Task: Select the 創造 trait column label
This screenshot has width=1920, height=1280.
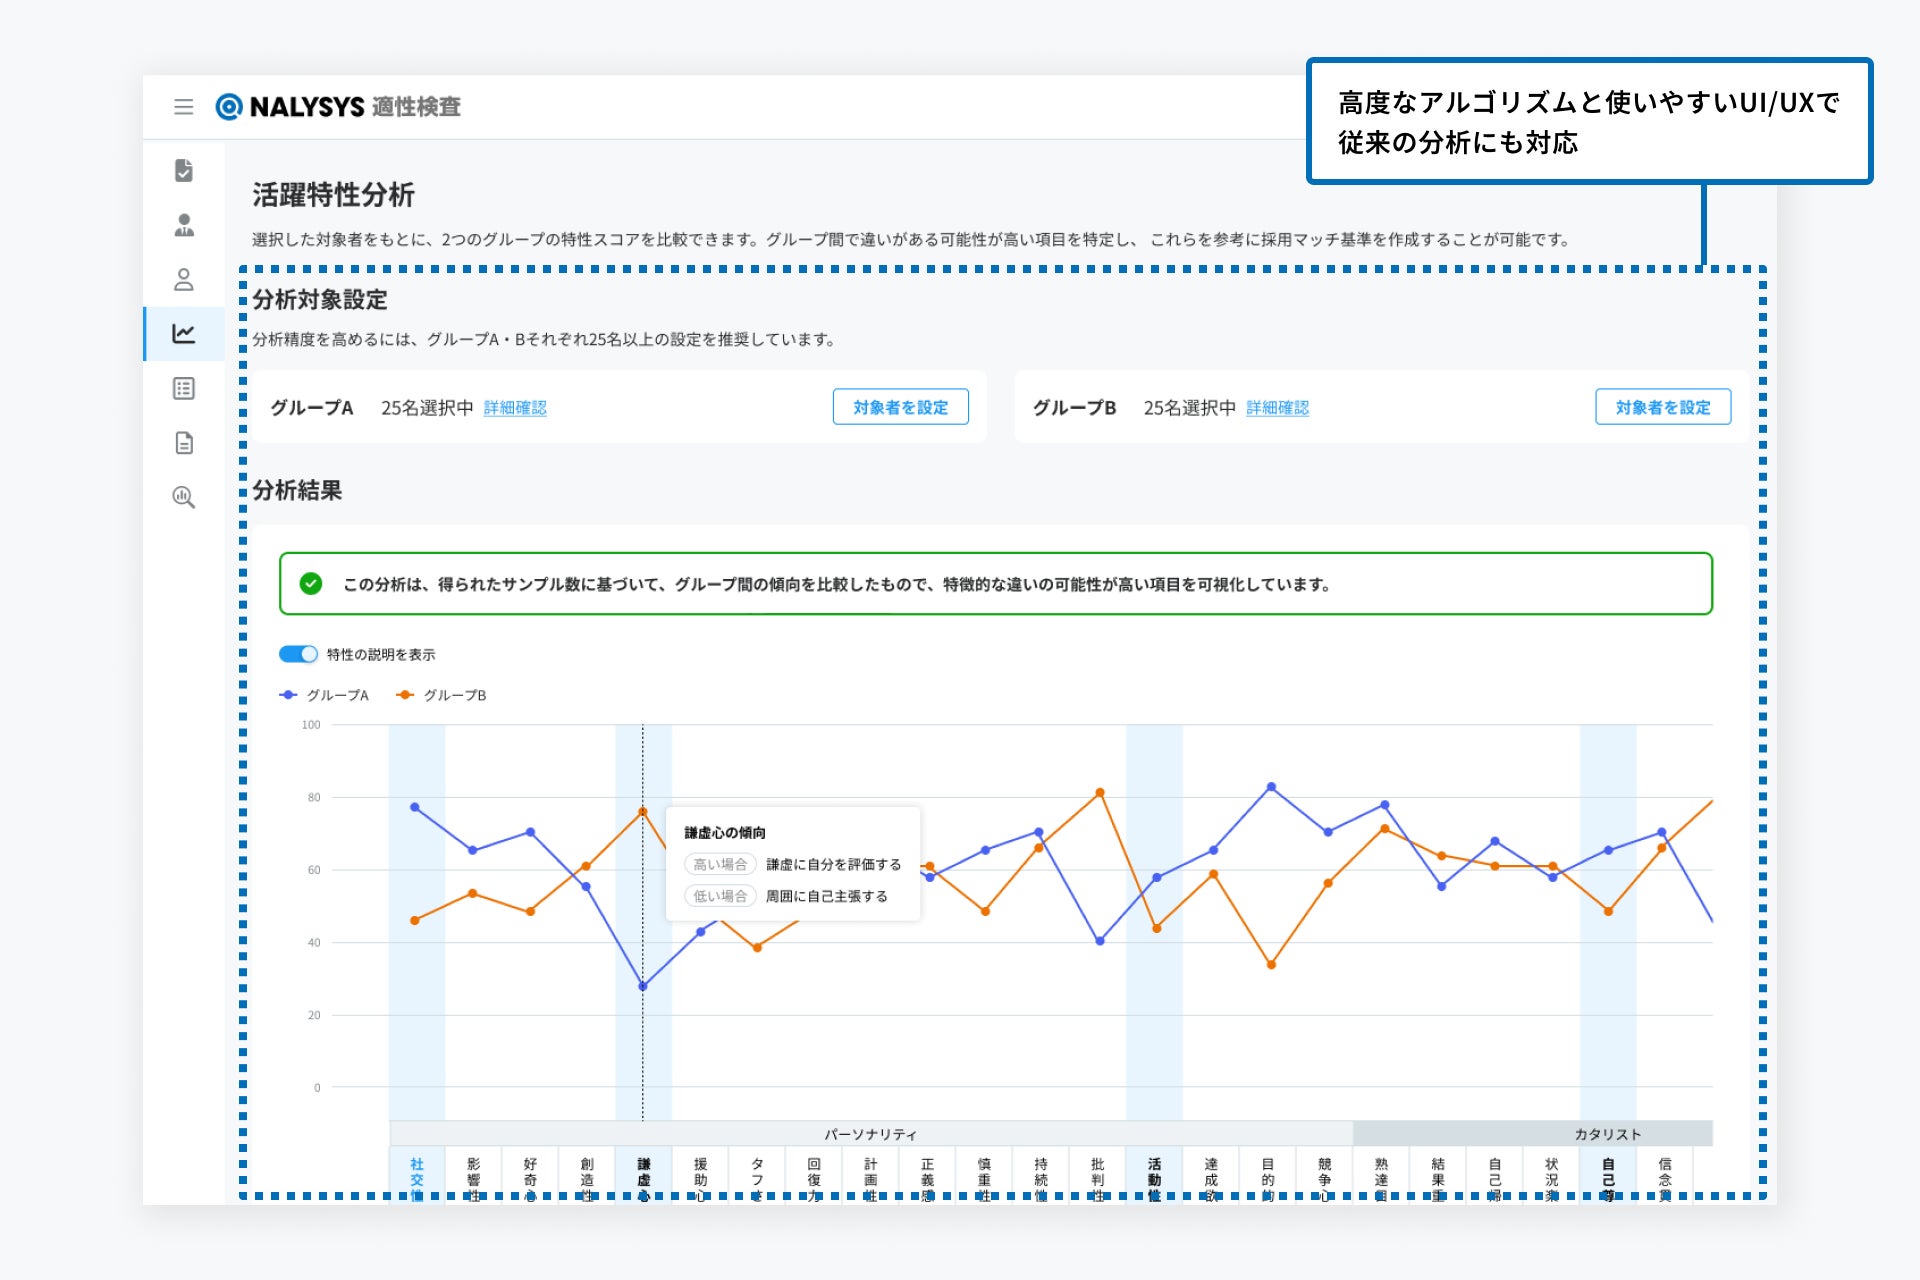Action: click(587, 1178)
